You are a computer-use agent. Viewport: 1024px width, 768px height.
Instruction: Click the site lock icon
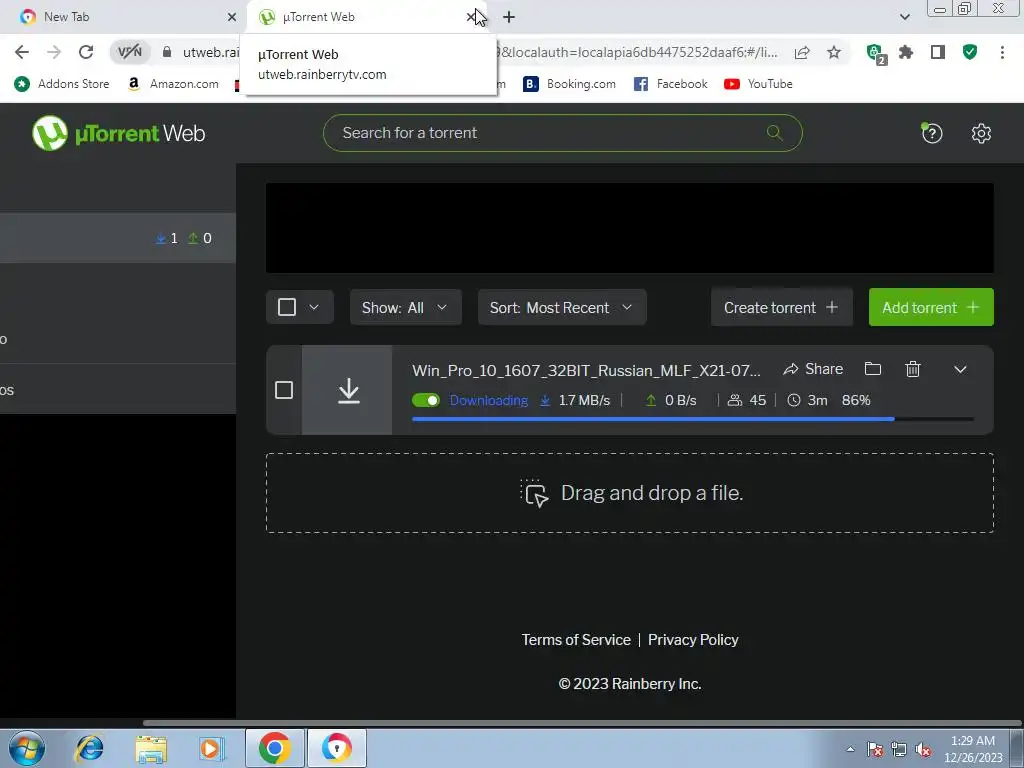[x=167, y=52]
